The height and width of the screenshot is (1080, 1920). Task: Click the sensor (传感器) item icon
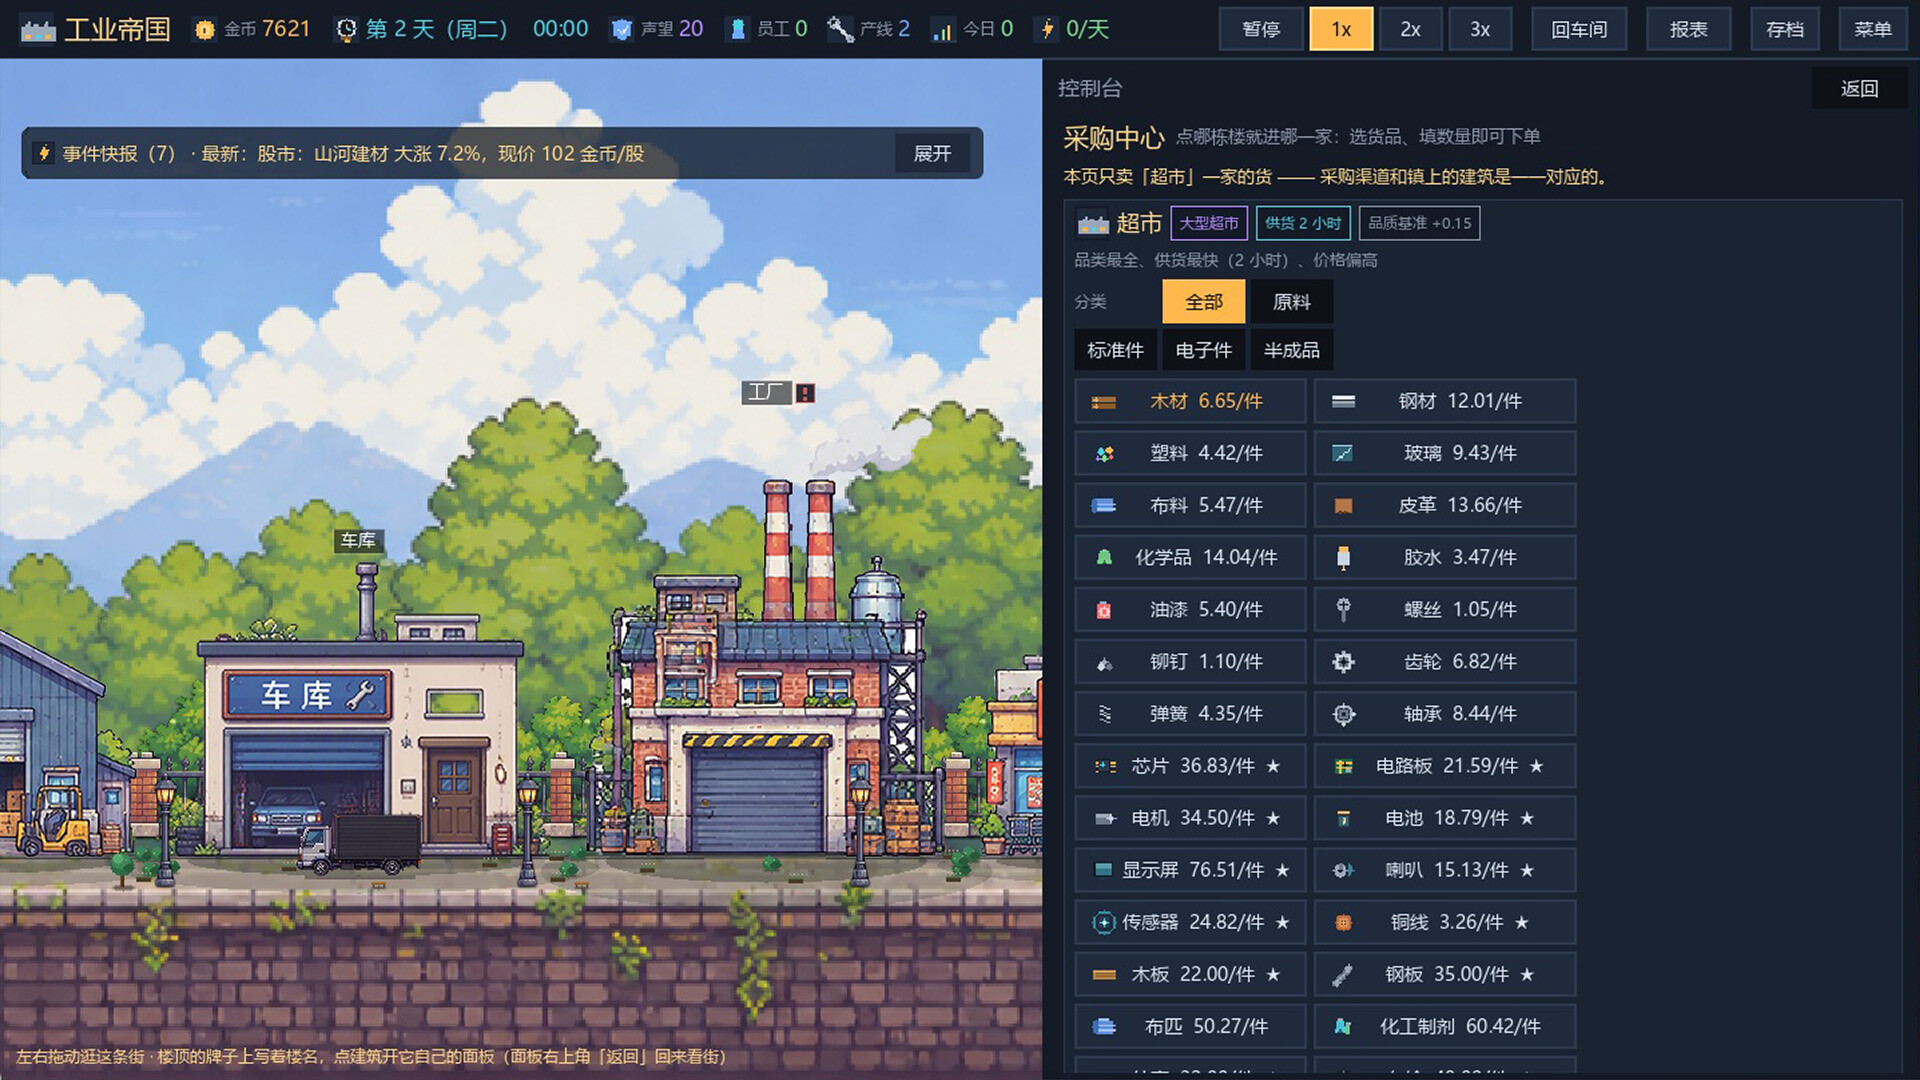(1103, 922)
